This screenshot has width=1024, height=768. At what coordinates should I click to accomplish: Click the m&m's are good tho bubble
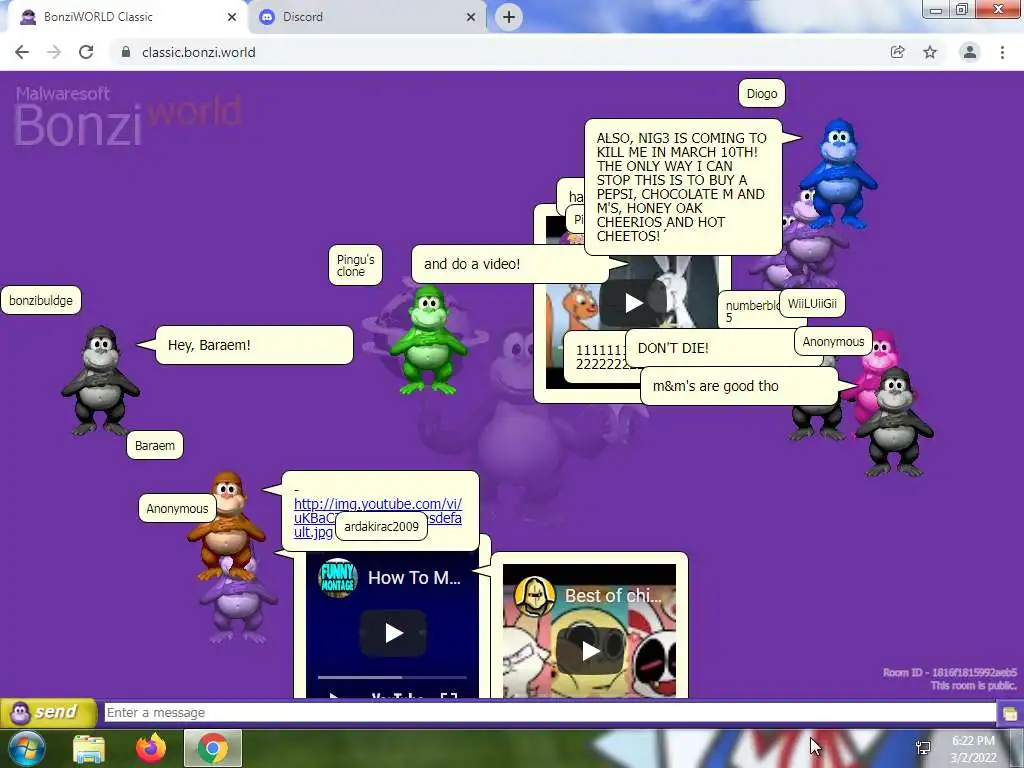click(739, 386)
